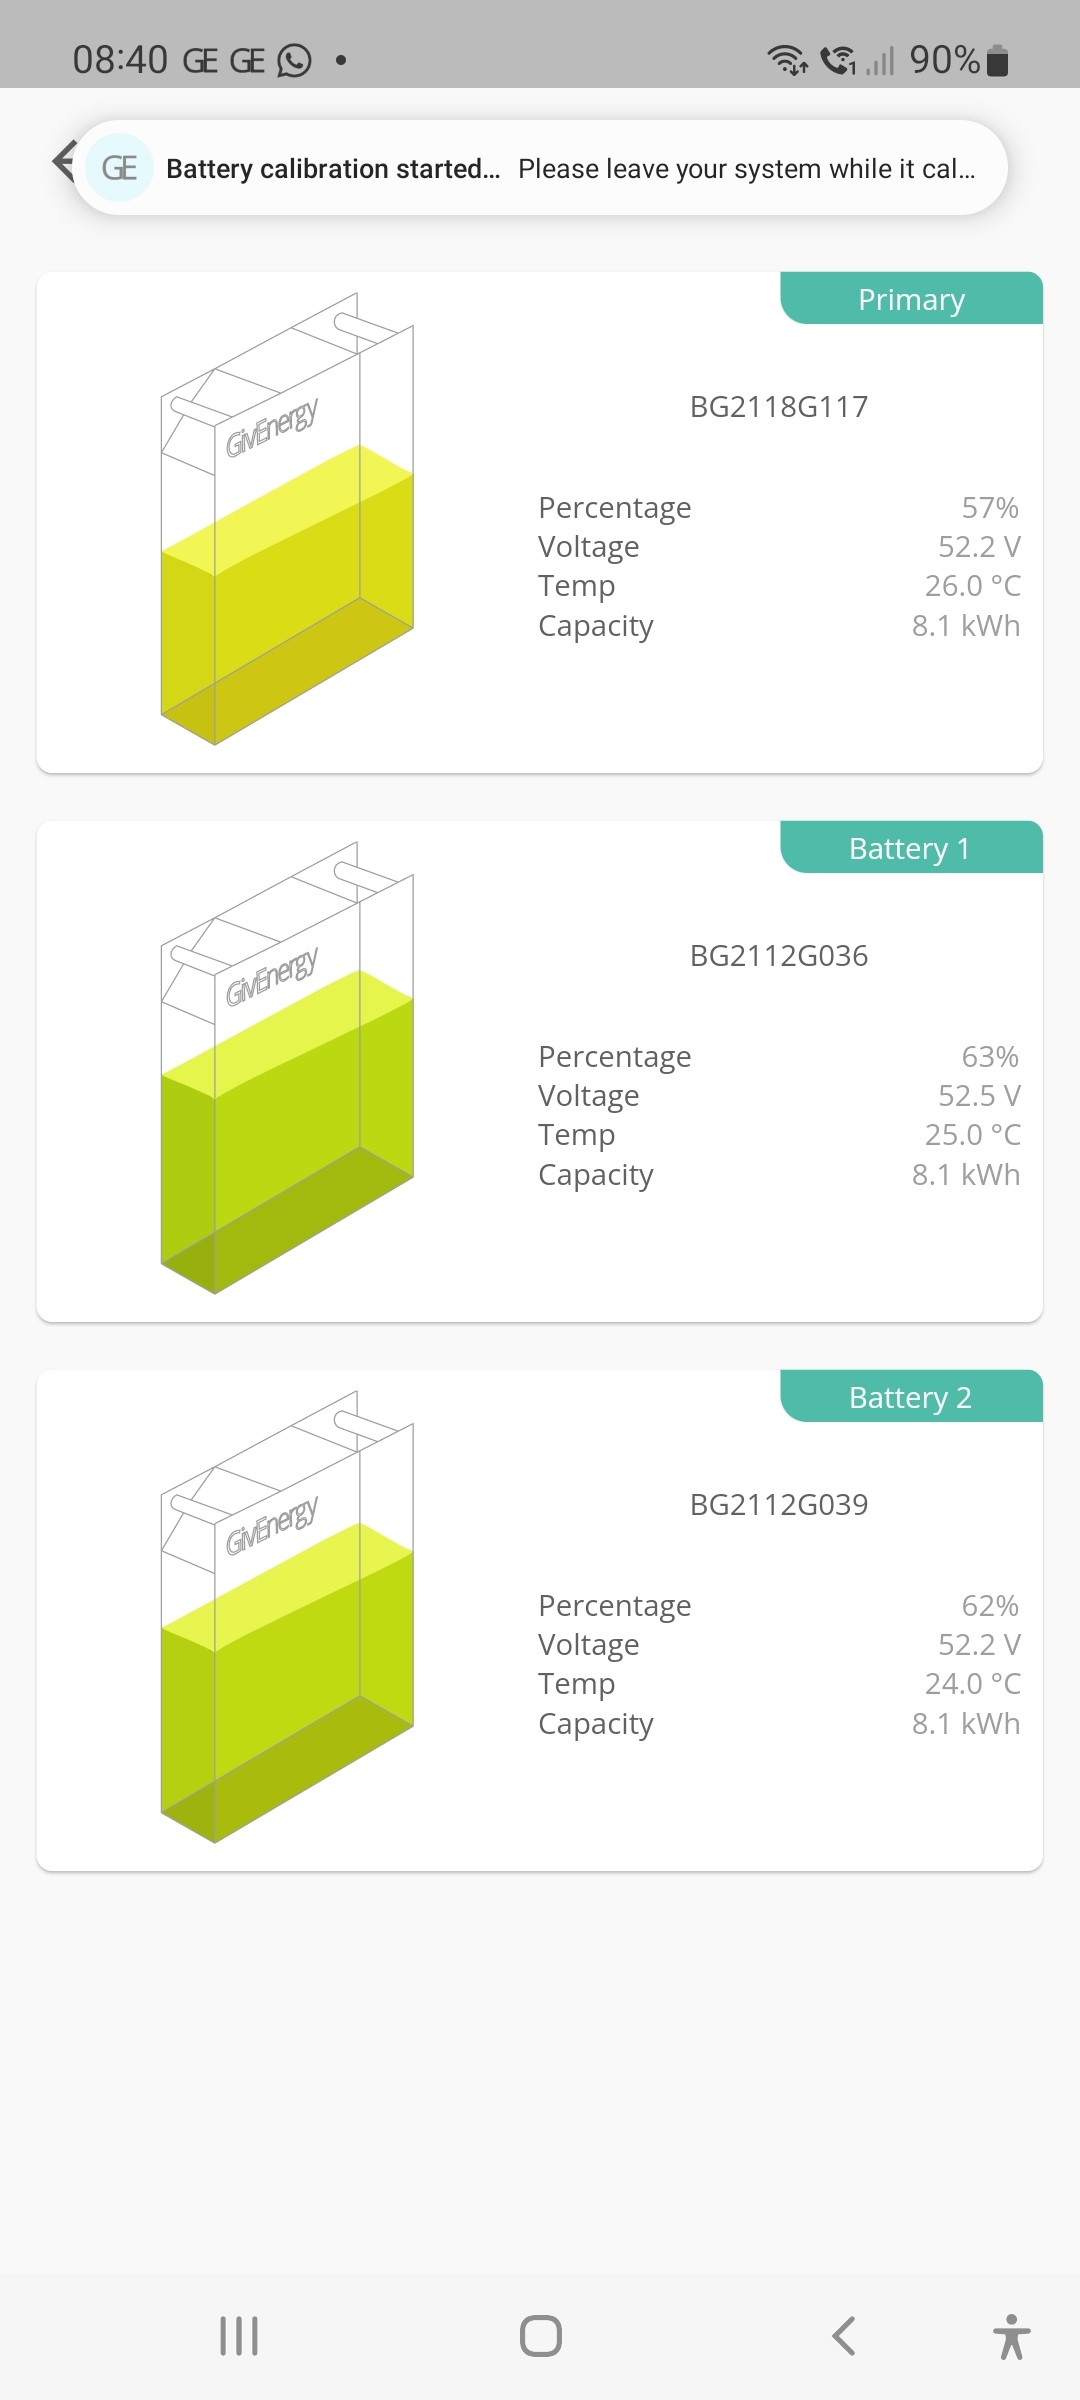Tap the Battery 1 Capacity 8.1 kWh value

[x=966, y=1174]
